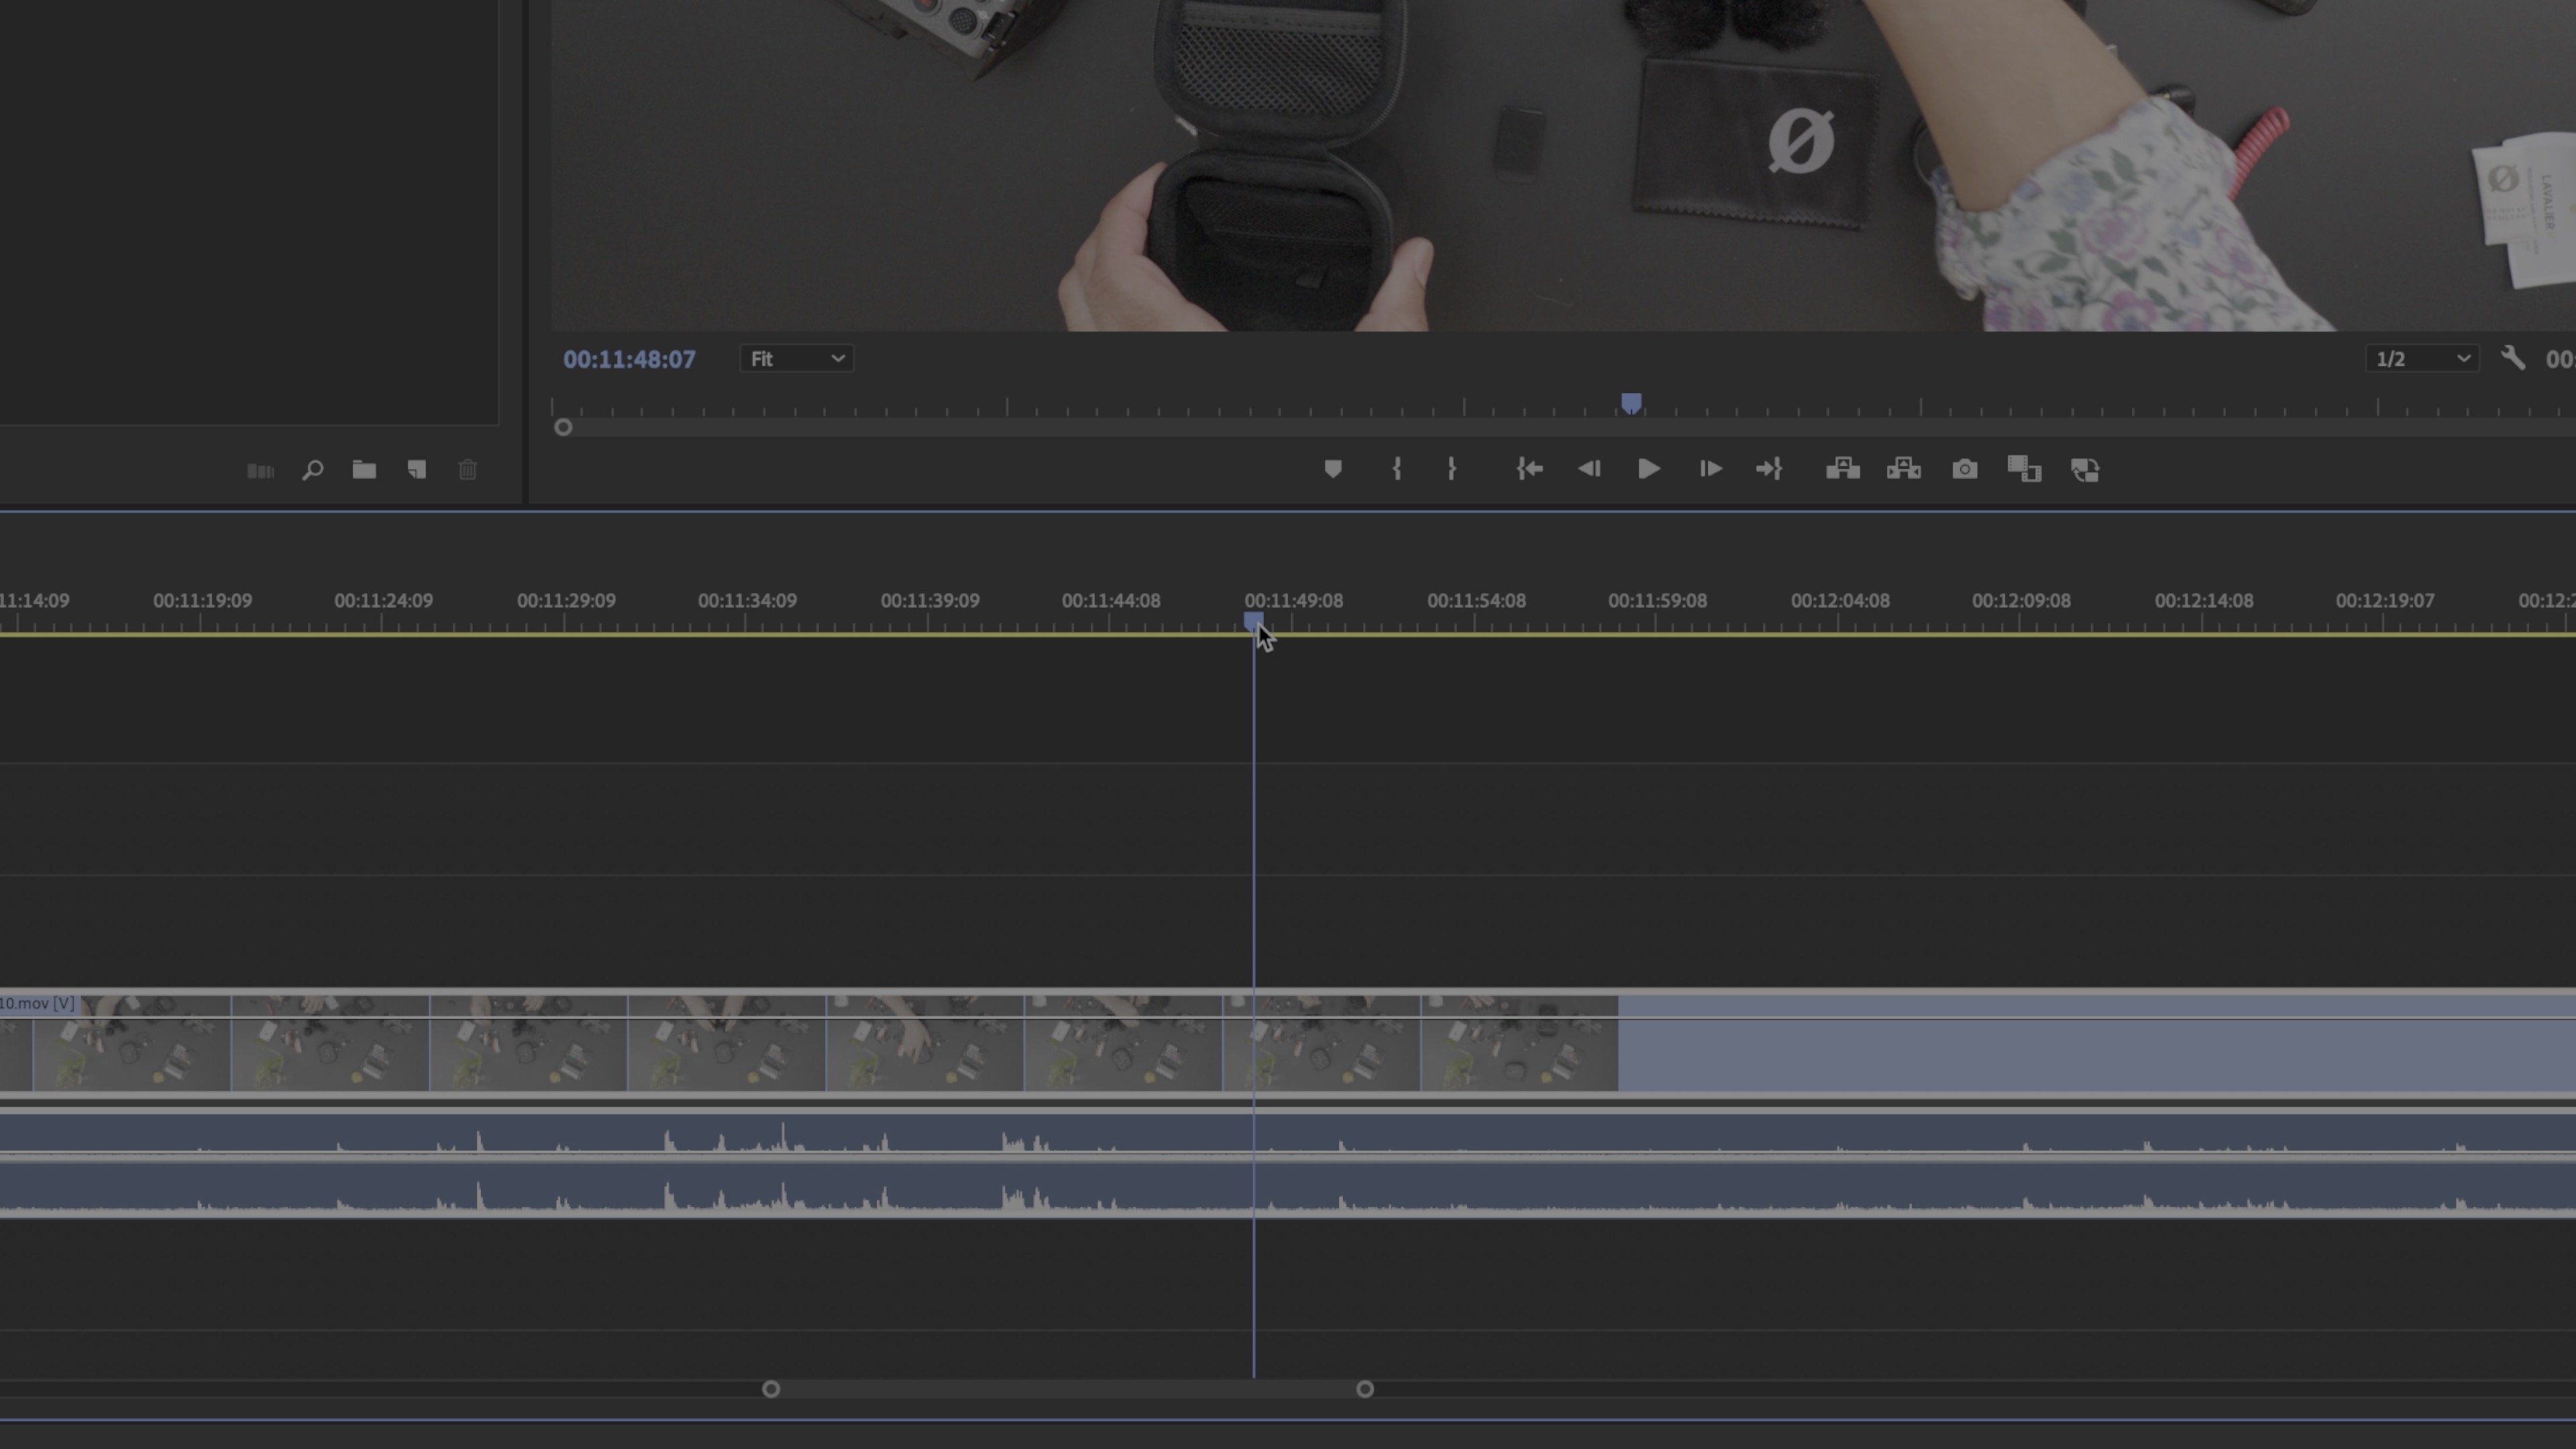The width and height of the screenshot is (2576, 1449).
Task: Export a frame using the camera icon
Action: (x=1964, y=469)
